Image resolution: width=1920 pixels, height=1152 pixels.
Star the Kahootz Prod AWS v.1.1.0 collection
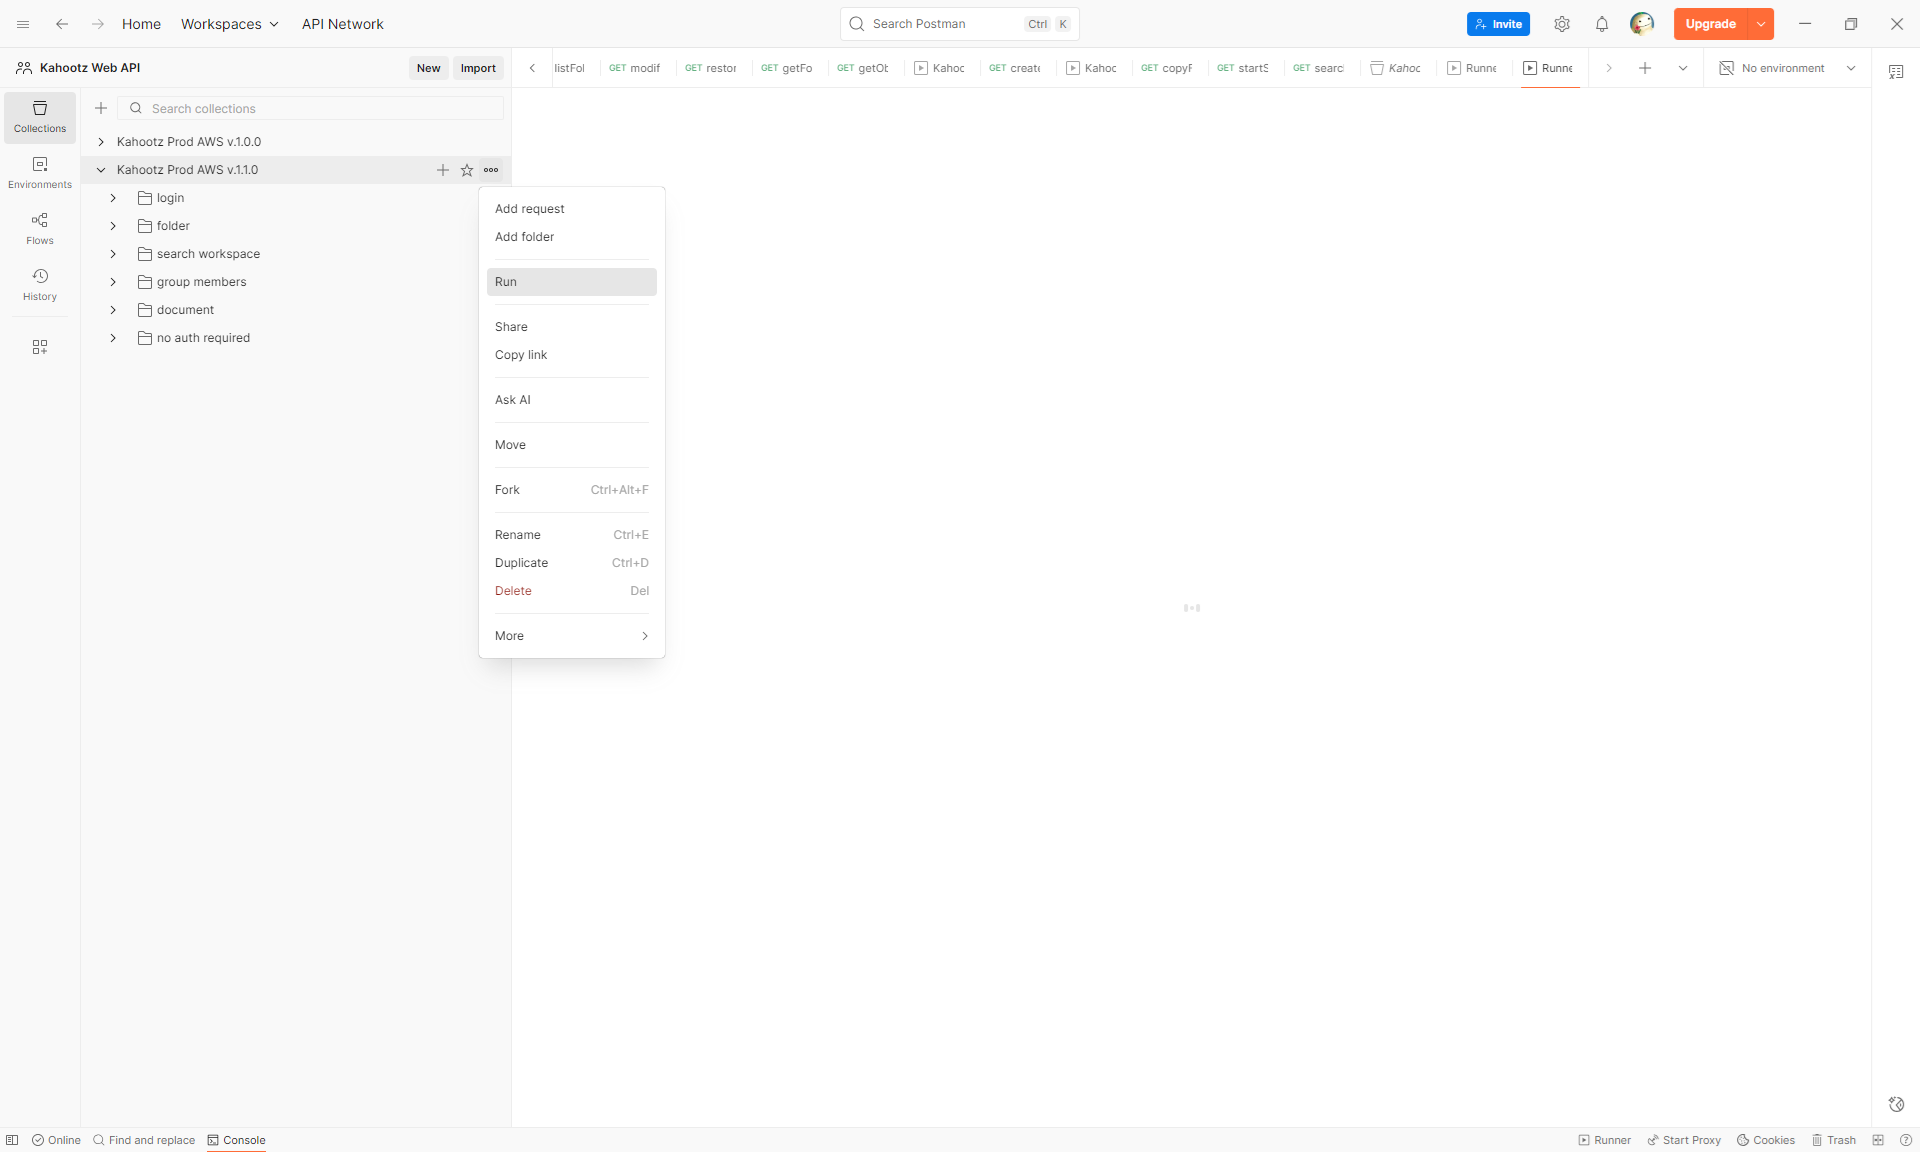(467, 170)
